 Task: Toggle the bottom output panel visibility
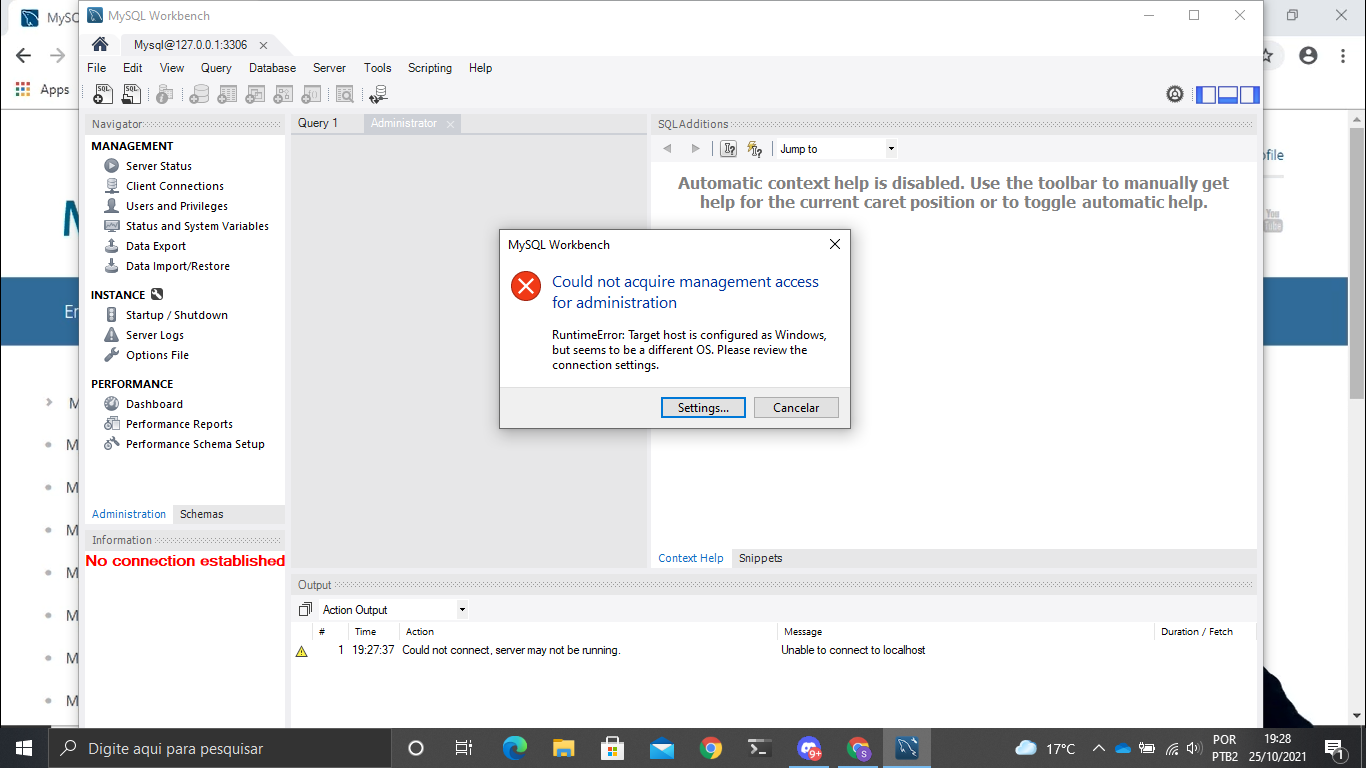tap(1228, 95)
